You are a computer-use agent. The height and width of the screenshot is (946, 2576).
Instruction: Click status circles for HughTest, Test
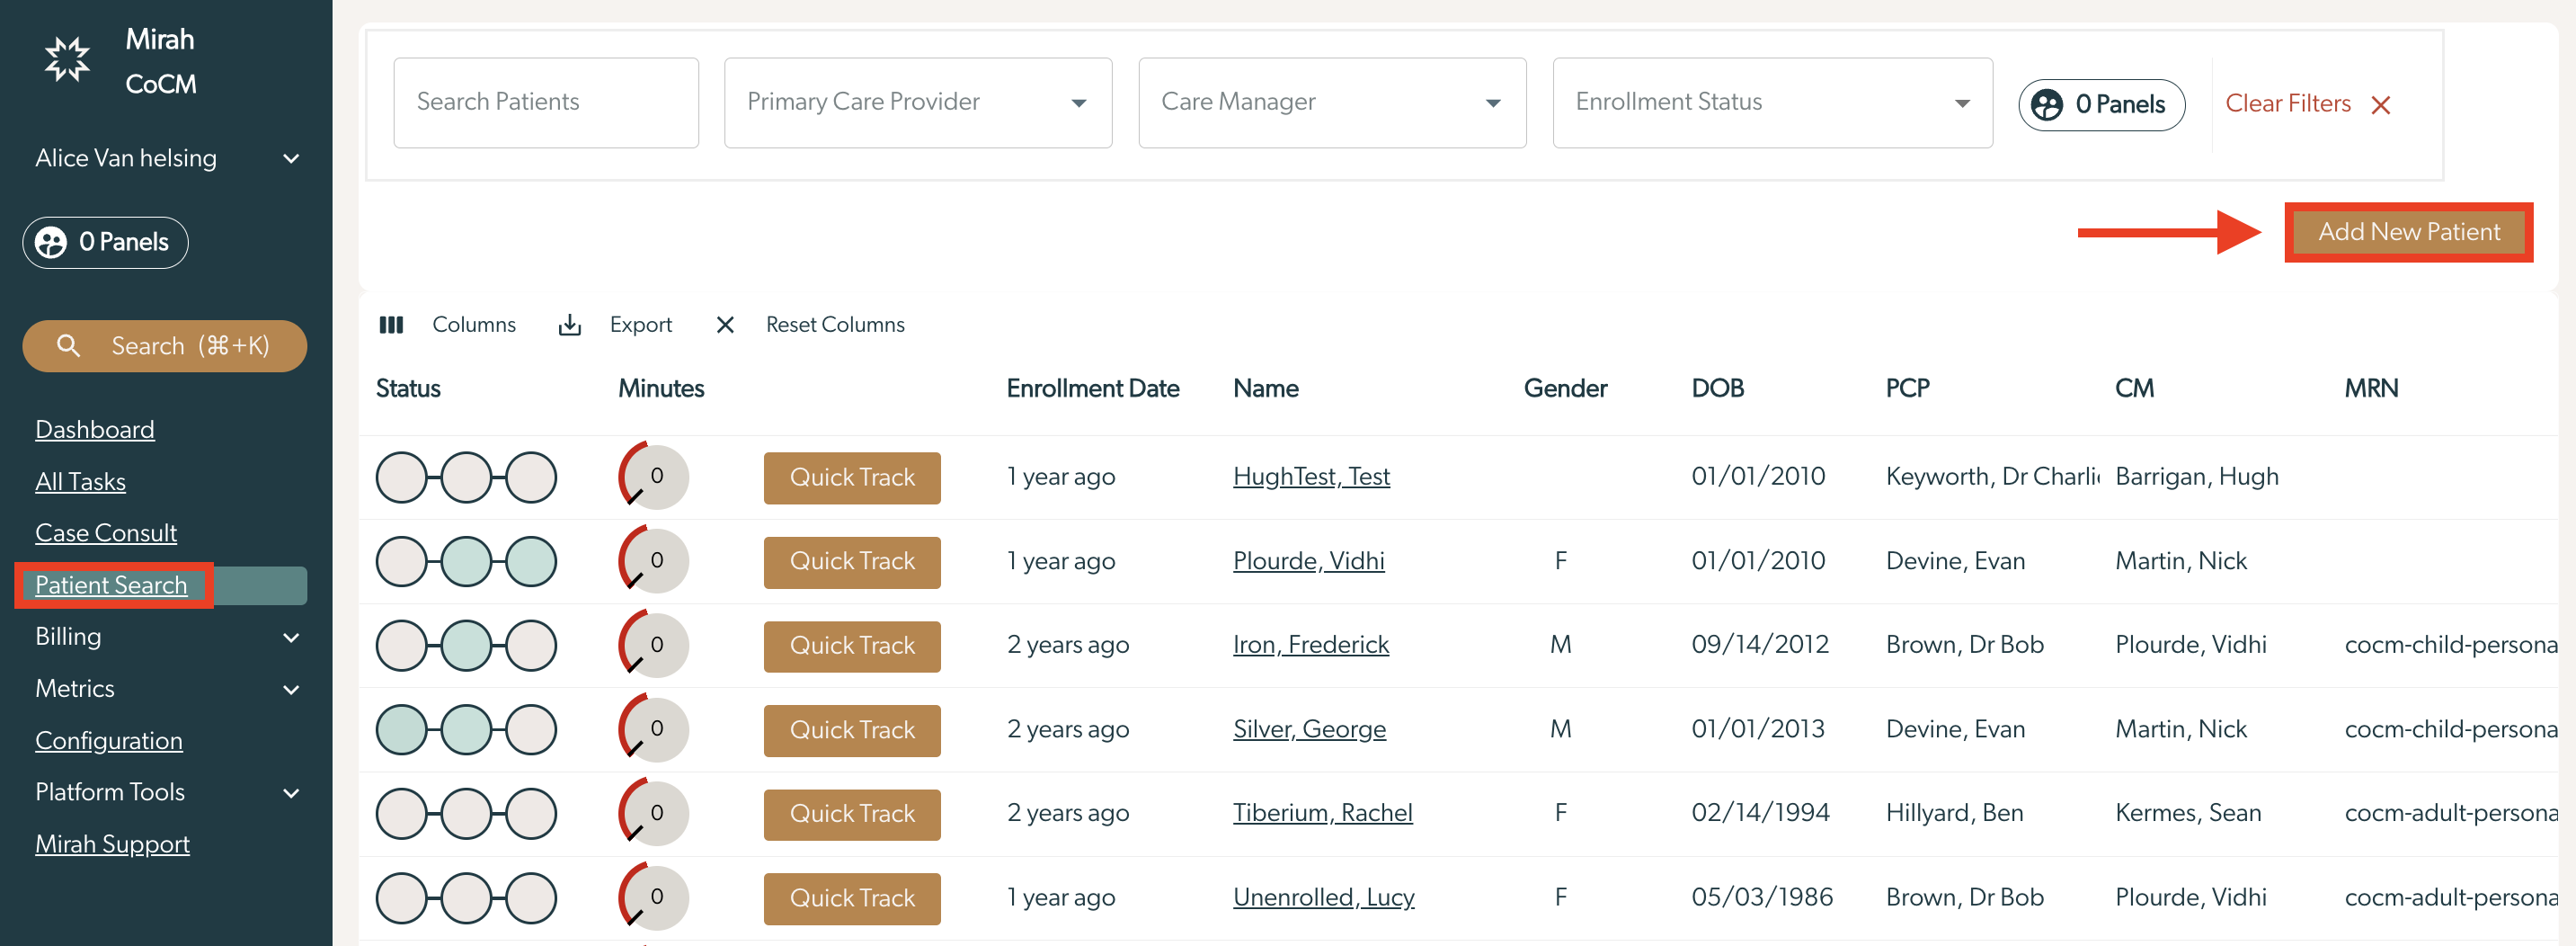[x=466, y=477]
